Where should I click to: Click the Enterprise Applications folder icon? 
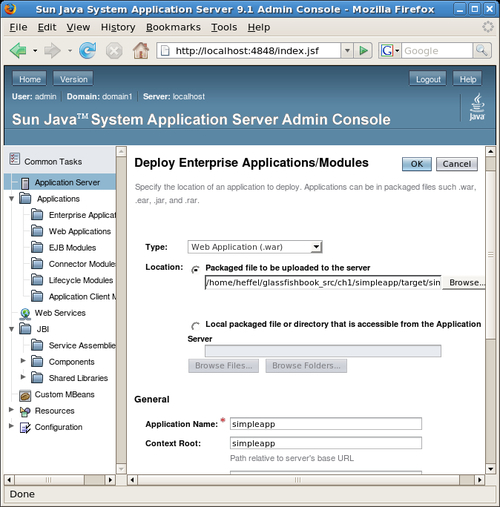(37, 215)
